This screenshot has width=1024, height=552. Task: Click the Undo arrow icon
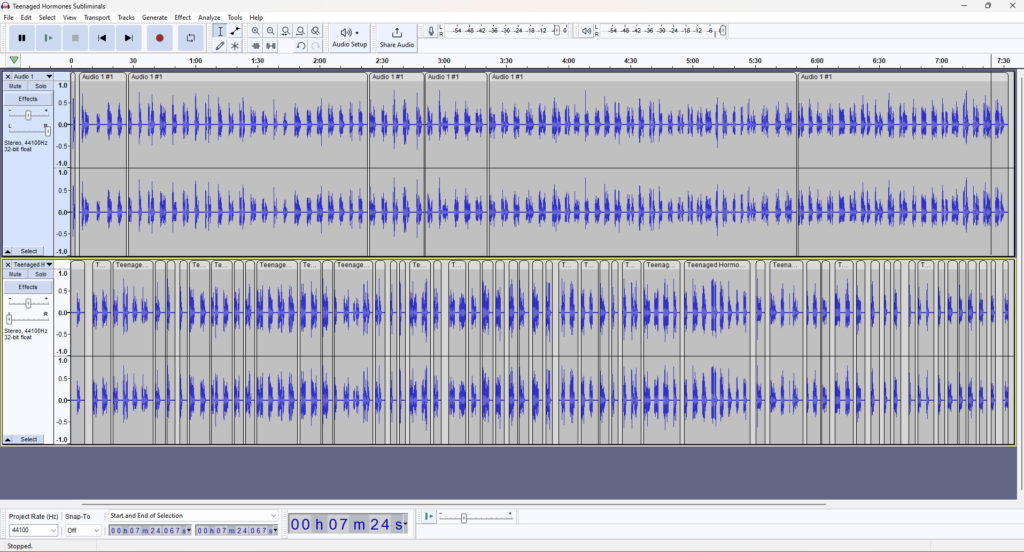tap(300, 46)
